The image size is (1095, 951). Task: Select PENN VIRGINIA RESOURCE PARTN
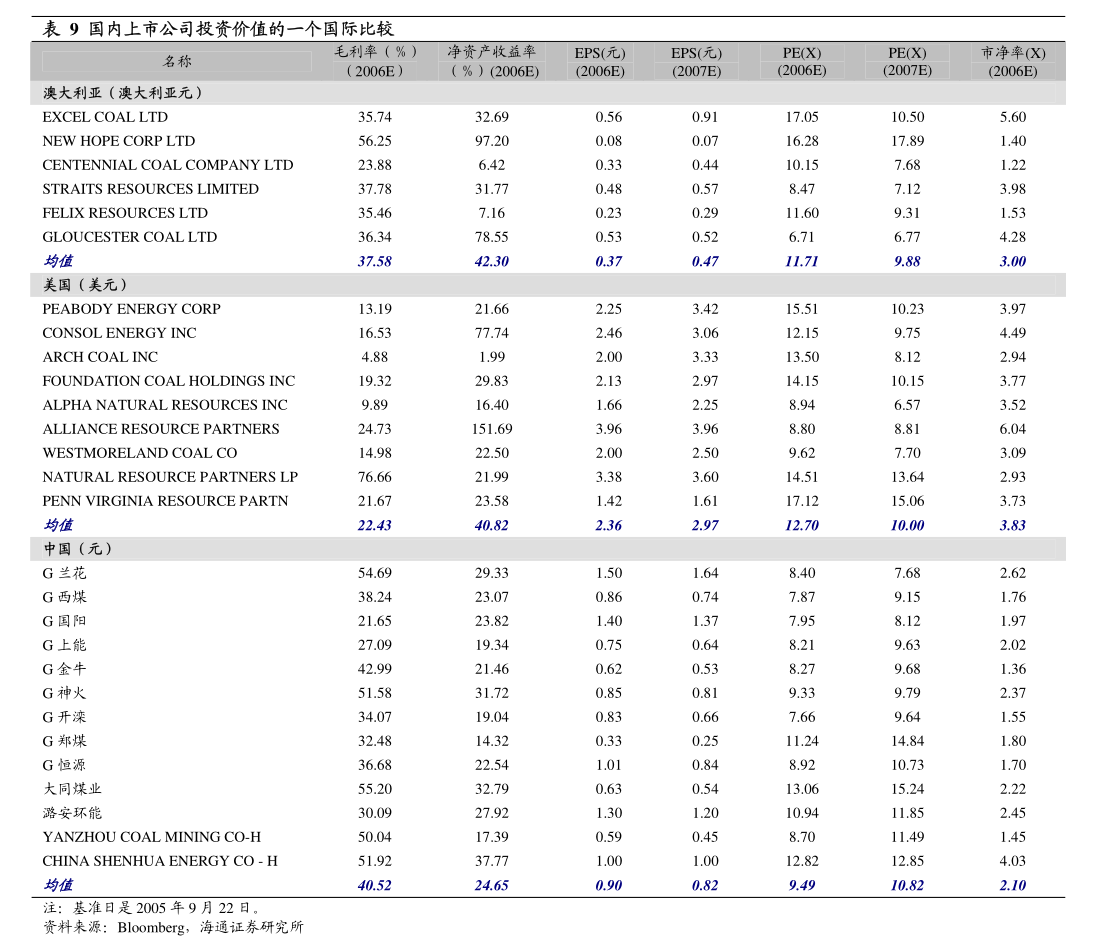pos(165,501)
